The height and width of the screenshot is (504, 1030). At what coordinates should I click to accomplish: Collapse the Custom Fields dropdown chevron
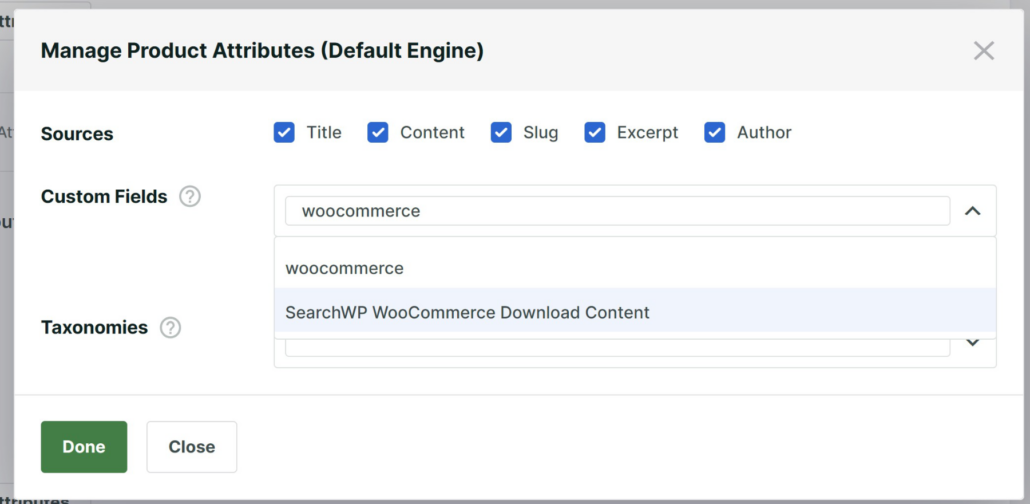tap(972, 211)
